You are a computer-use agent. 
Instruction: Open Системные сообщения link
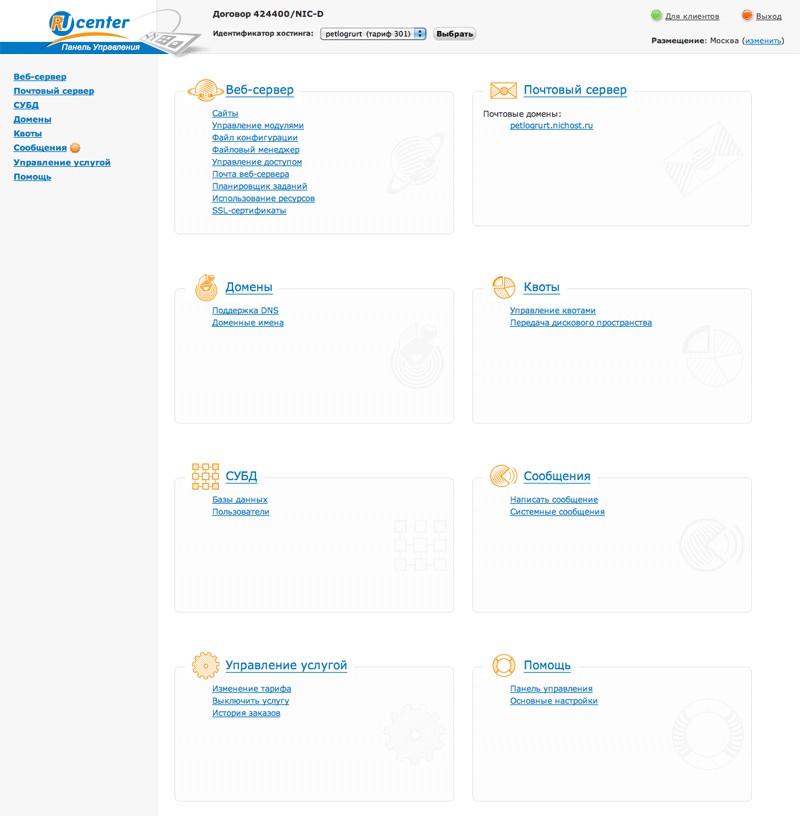click(x=557, y=512)
